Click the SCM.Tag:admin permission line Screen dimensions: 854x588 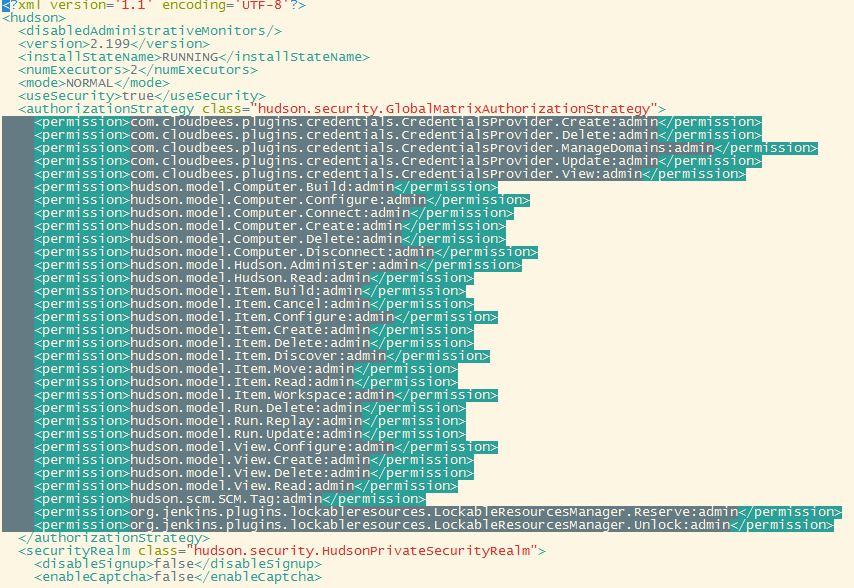coord(230,500)
